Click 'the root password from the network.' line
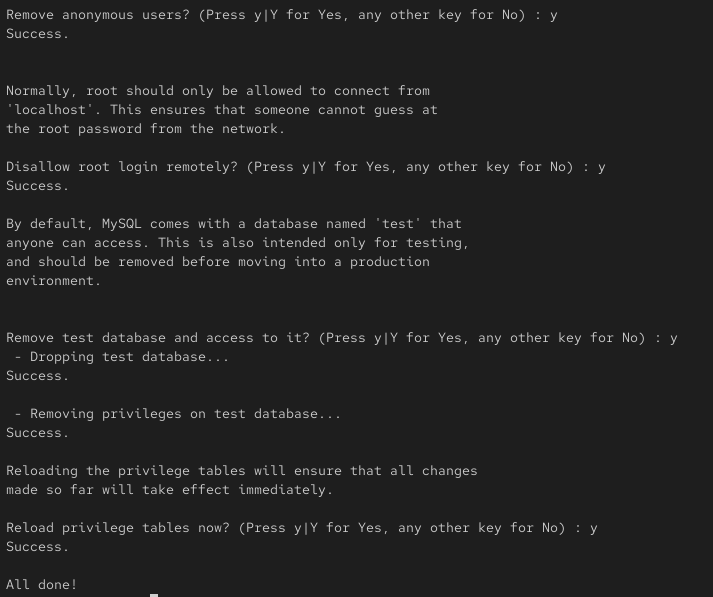This screenshot has width=713, height=597. pyautogui.click(x=146, y=129)
